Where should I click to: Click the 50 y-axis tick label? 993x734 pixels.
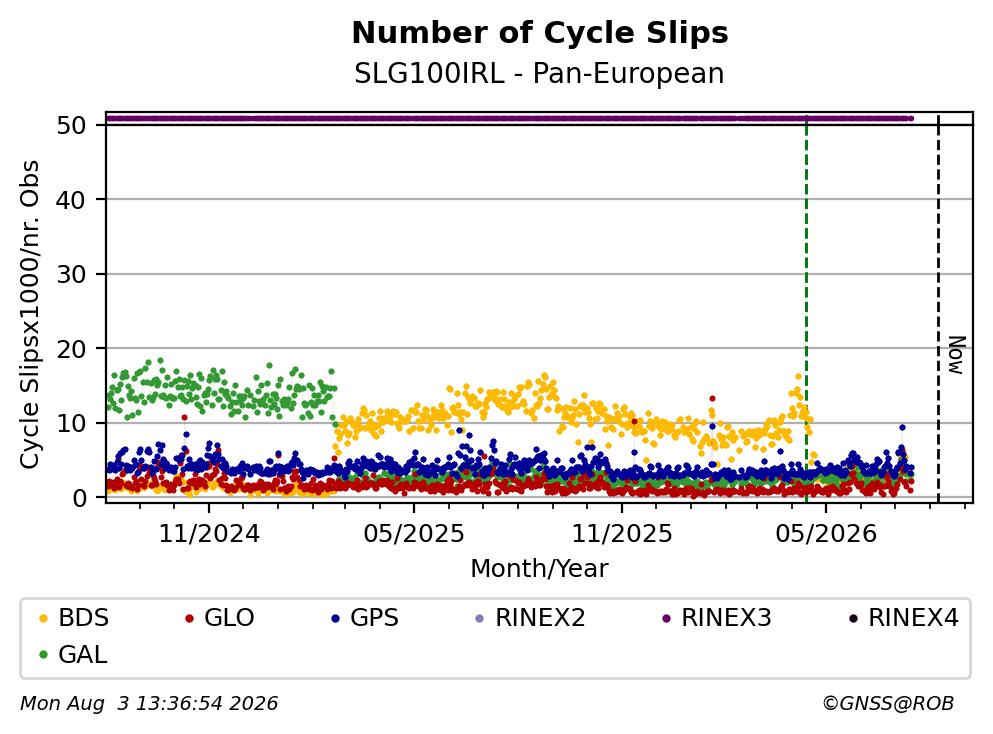[71, 125]
